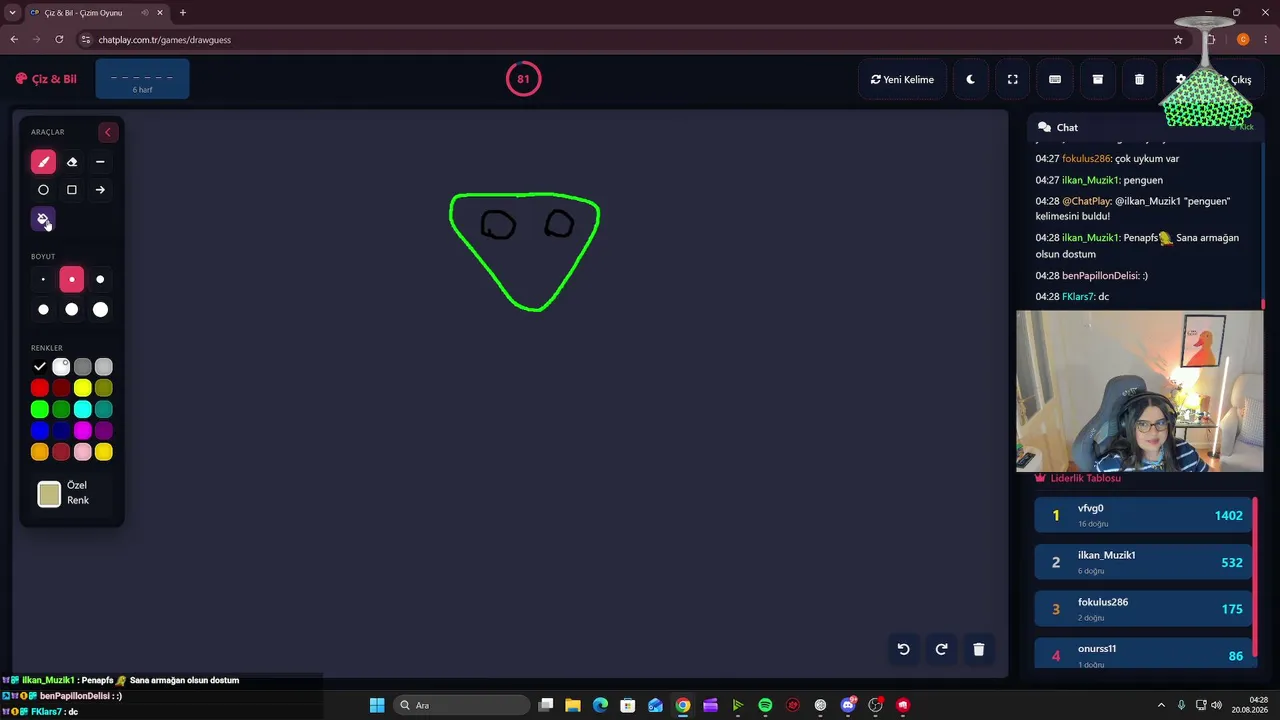This screenshot has width=1280, height=720.
Task: Click the Yeni Kelime button
Action: pyautogui.click(x=902, y=79)
